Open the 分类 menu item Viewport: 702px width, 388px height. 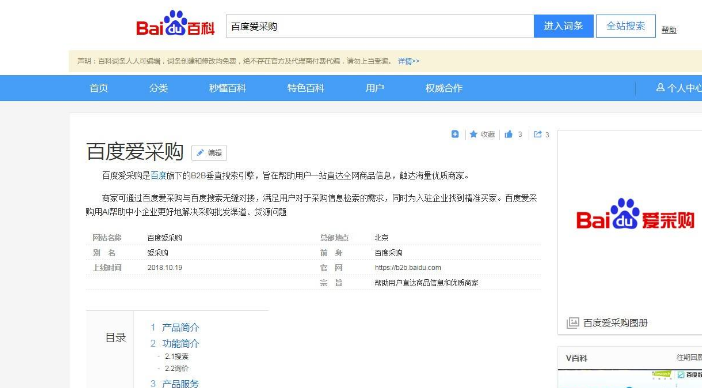pyautogui.click(x=158, y=88)
